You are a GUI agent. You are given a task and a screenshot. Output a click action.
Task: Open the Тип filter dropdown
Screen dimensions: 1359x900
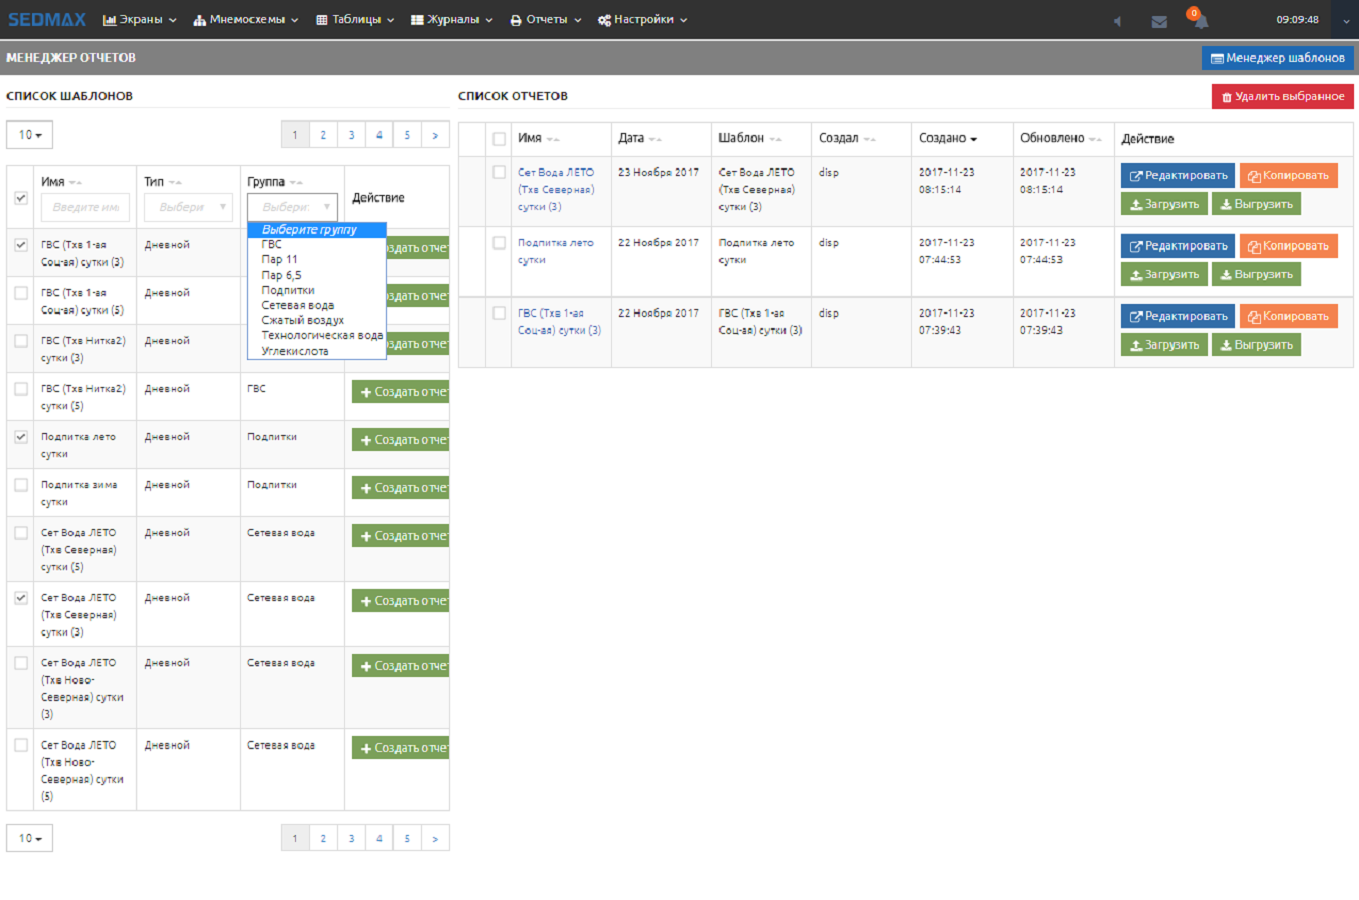pyautogui.click(x=187, y=207)
